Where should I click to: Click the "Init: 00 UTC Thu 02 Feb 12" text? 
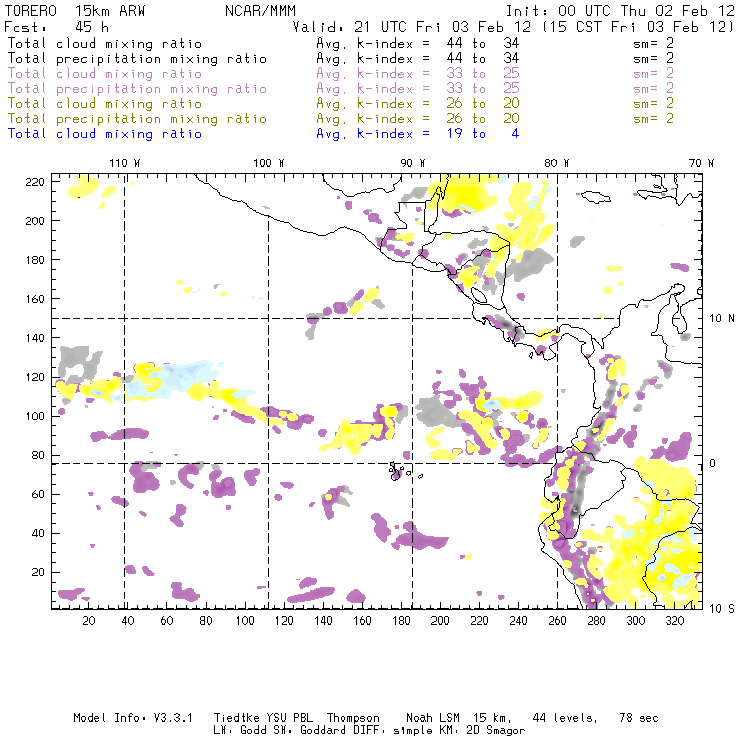[x=620, y=11]
